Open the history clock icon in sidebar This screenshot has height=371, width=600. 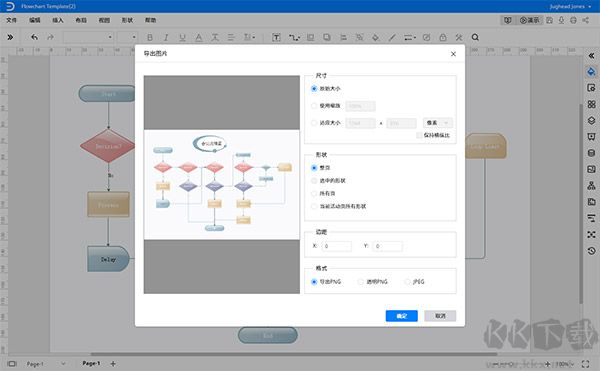591,251
